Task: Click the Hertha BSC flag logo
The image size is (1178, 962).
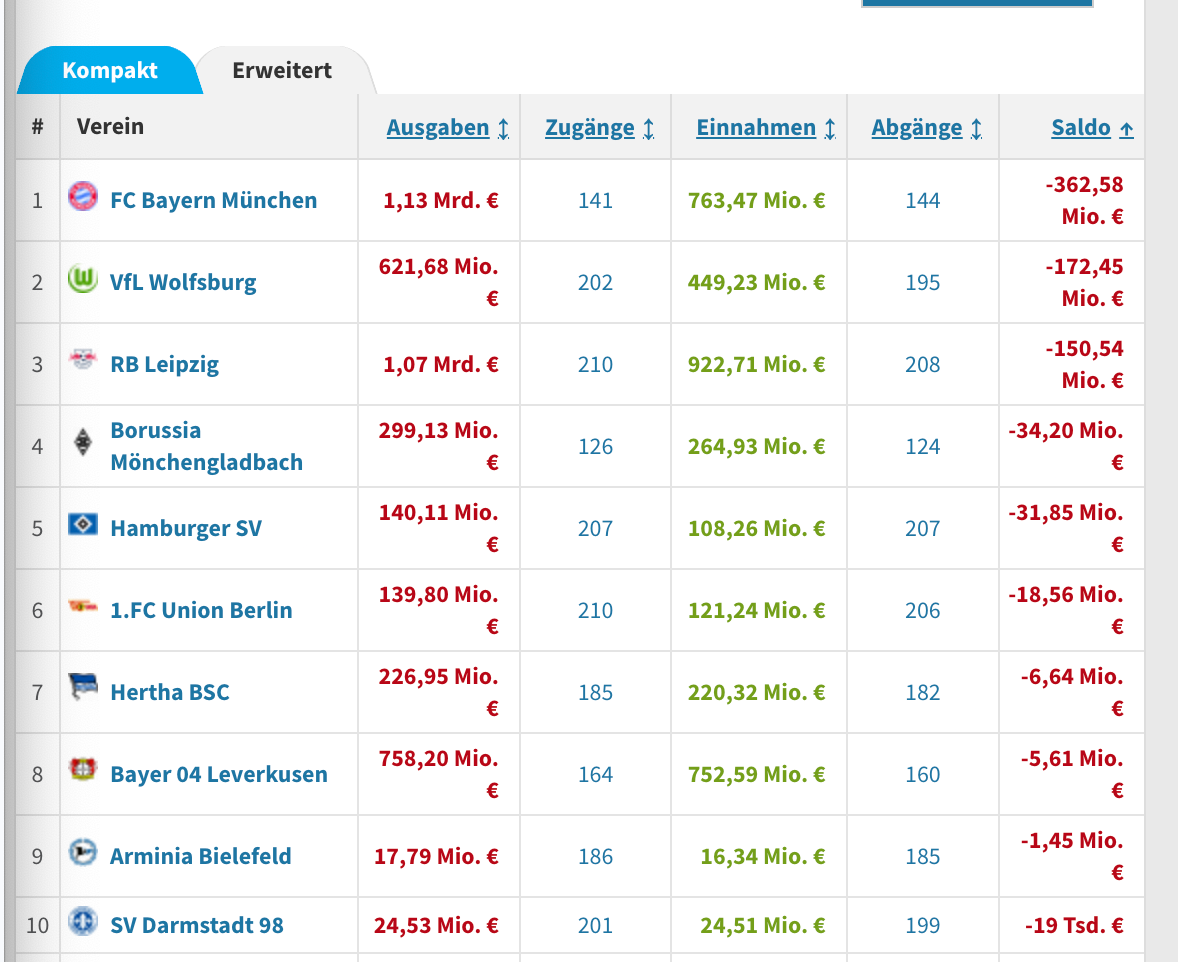Action: (82, 688)
